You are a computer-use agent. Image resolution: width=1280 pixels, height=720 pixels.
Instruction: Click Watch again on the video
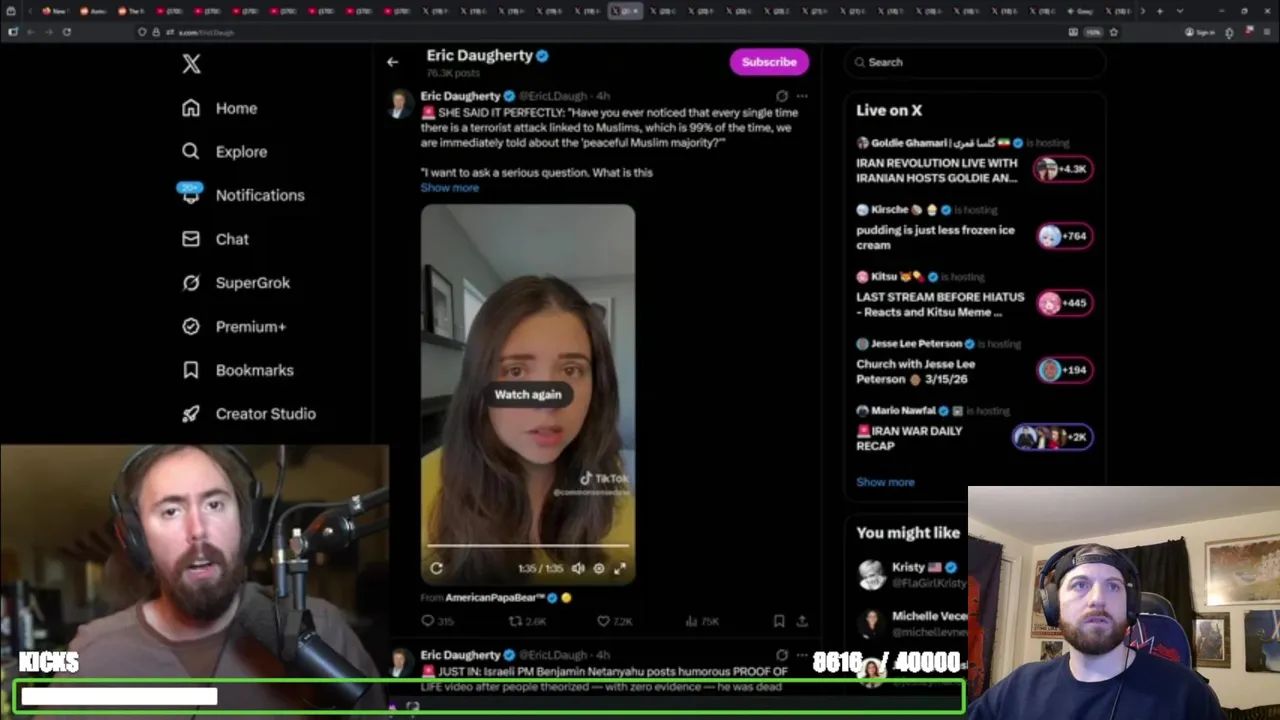(x=528, y=394)
